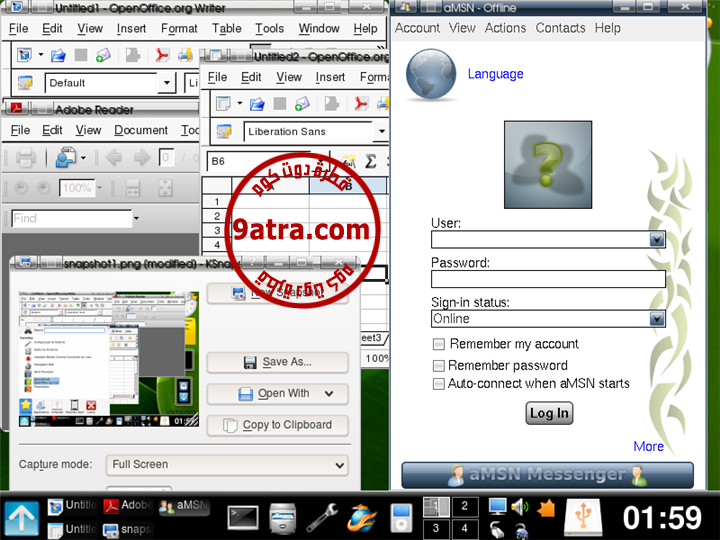
Task: Open the terminal from the panel
Action: click(243, 518)
